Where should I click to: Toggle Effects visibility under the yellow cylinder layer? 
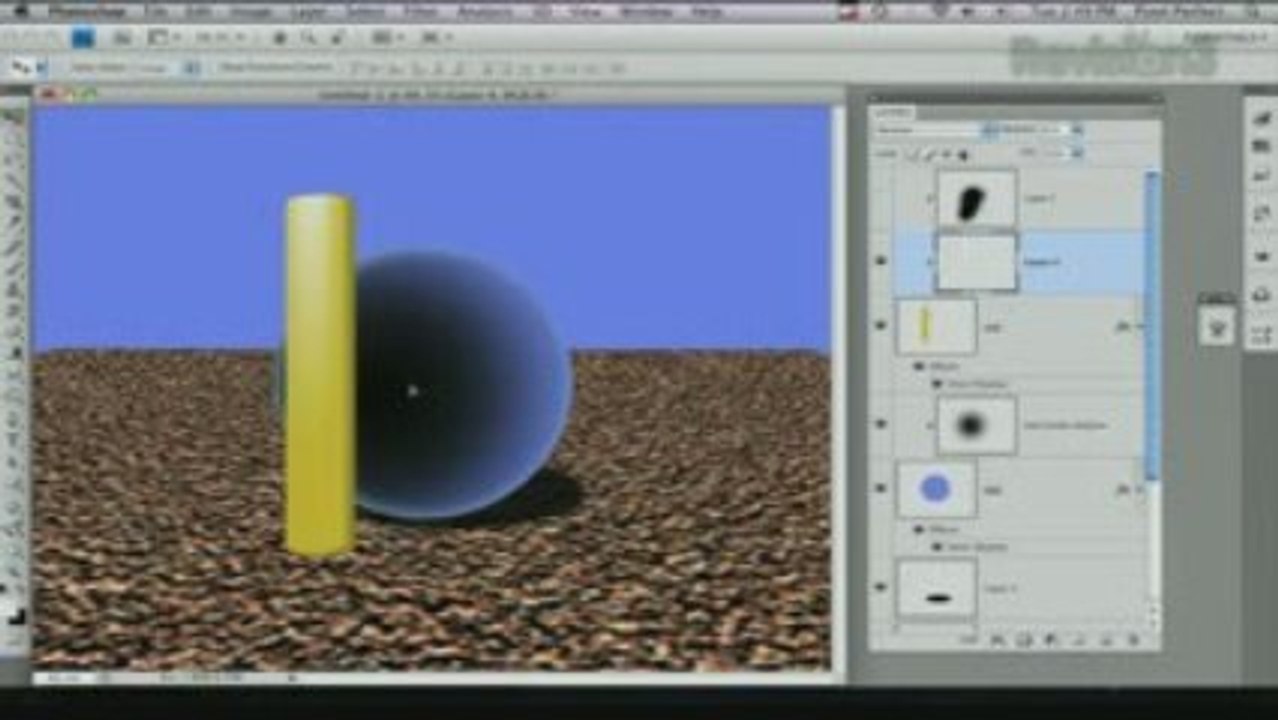920,367
